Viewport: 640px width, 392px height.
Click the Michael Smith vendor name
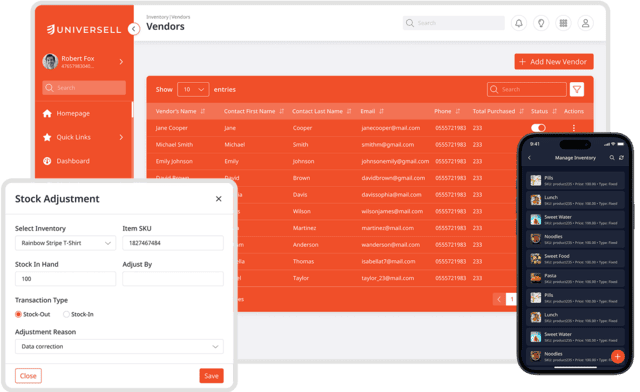point(174,145)
